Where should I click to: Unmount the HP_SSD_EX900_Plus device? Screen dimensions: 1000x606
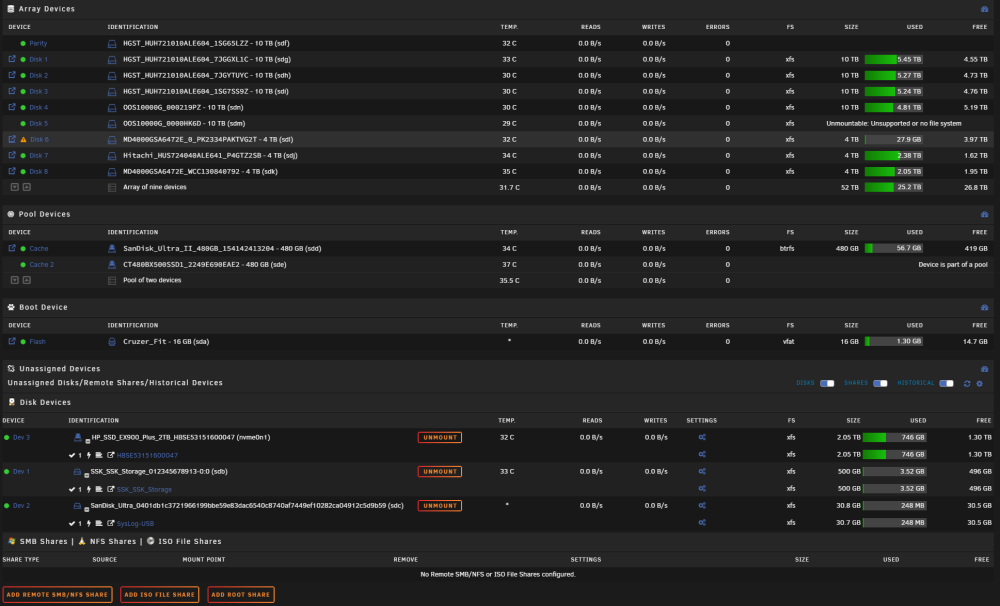(x=439, y=438)
